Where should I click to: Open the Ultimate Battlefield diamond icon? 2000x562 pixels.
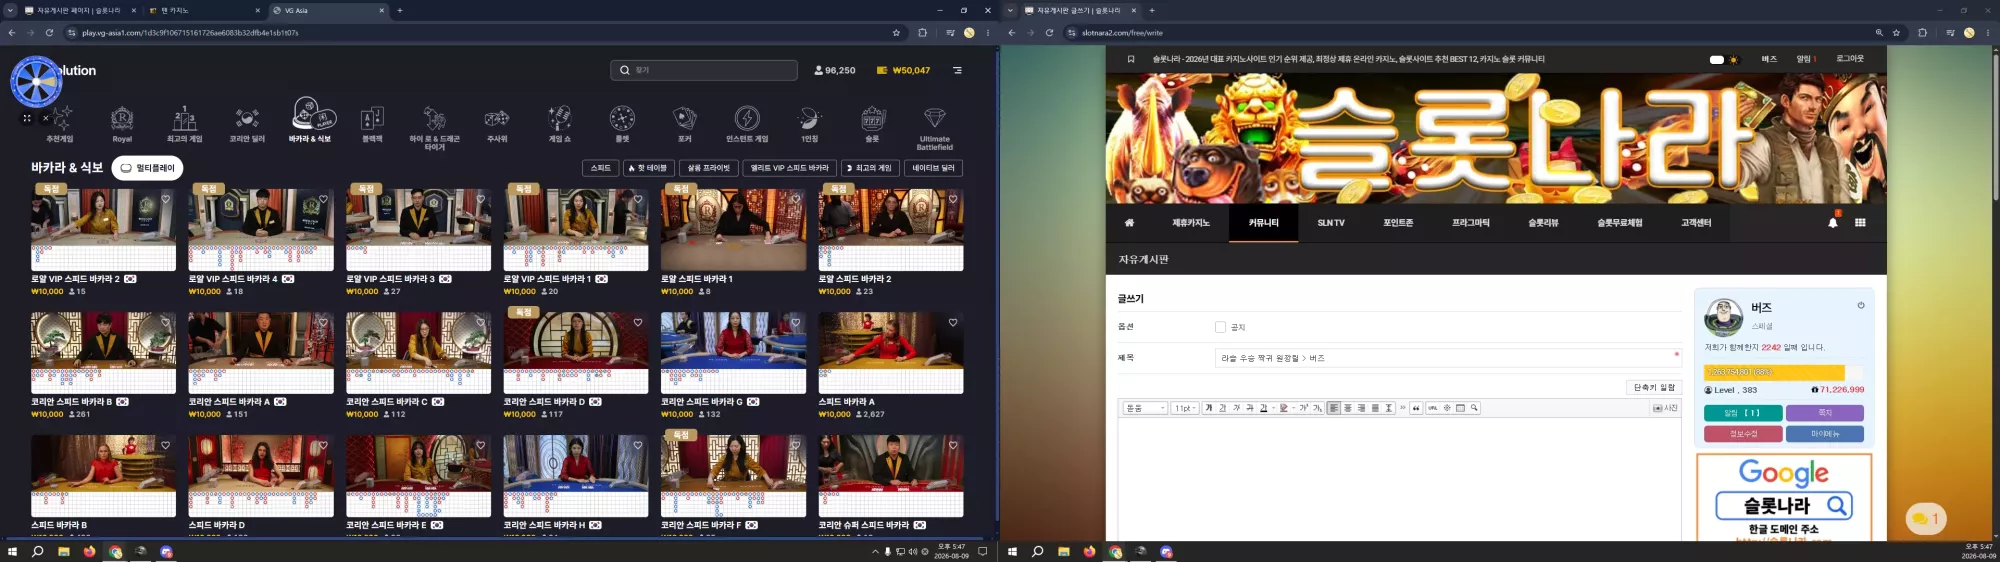click(x=935, y=119)
